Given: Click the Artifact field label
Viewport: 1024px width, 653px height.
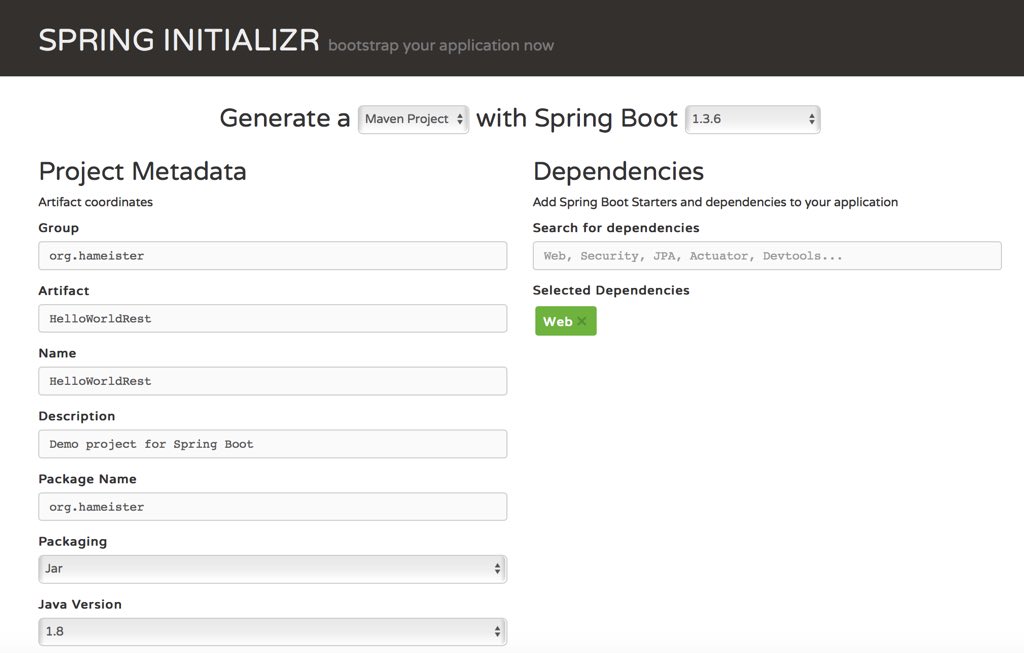Looking at the screenshot, I should click(64, 291).
